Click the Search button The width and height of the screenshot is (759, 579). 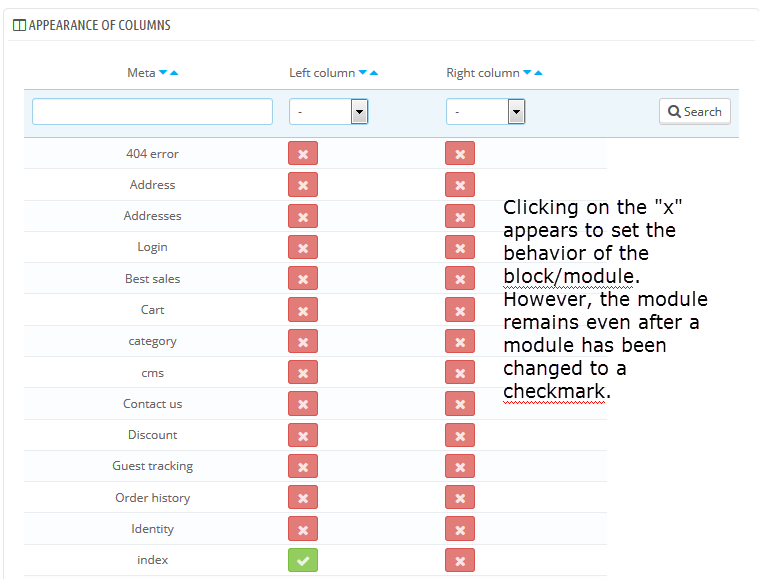(694, 112)
